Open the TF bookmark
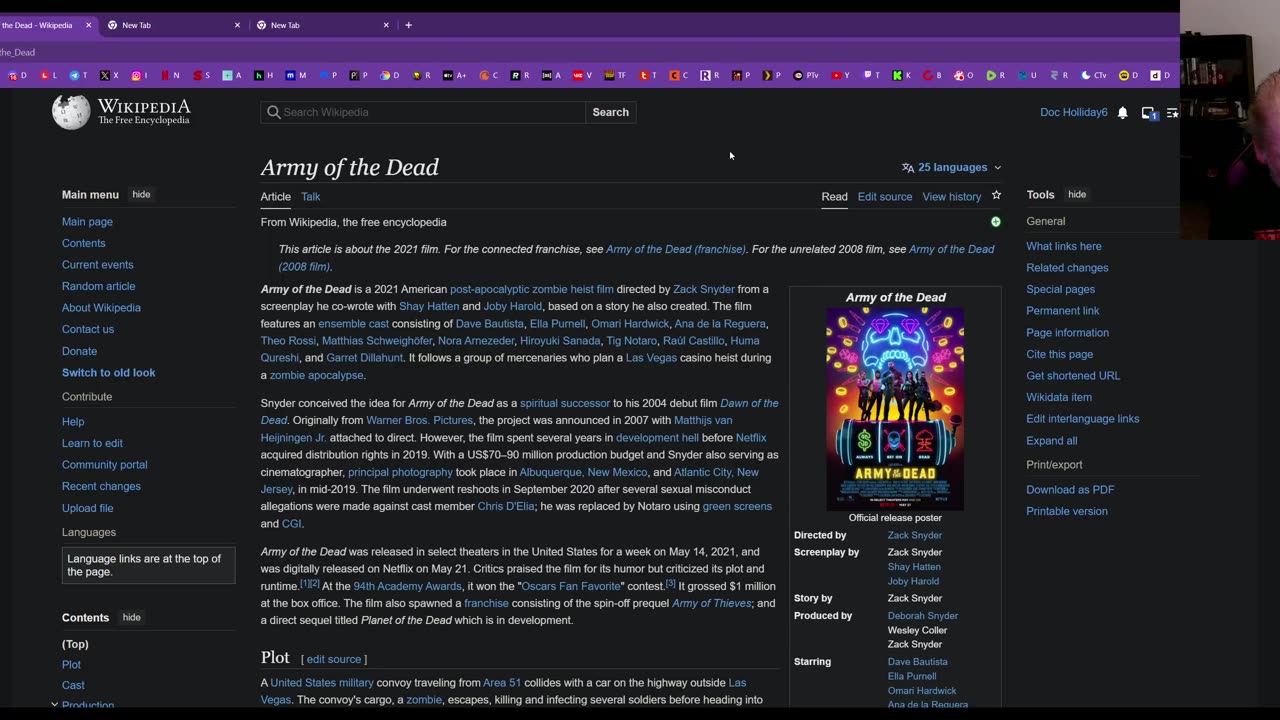1280x720 pixels. (x=614, y=75)
